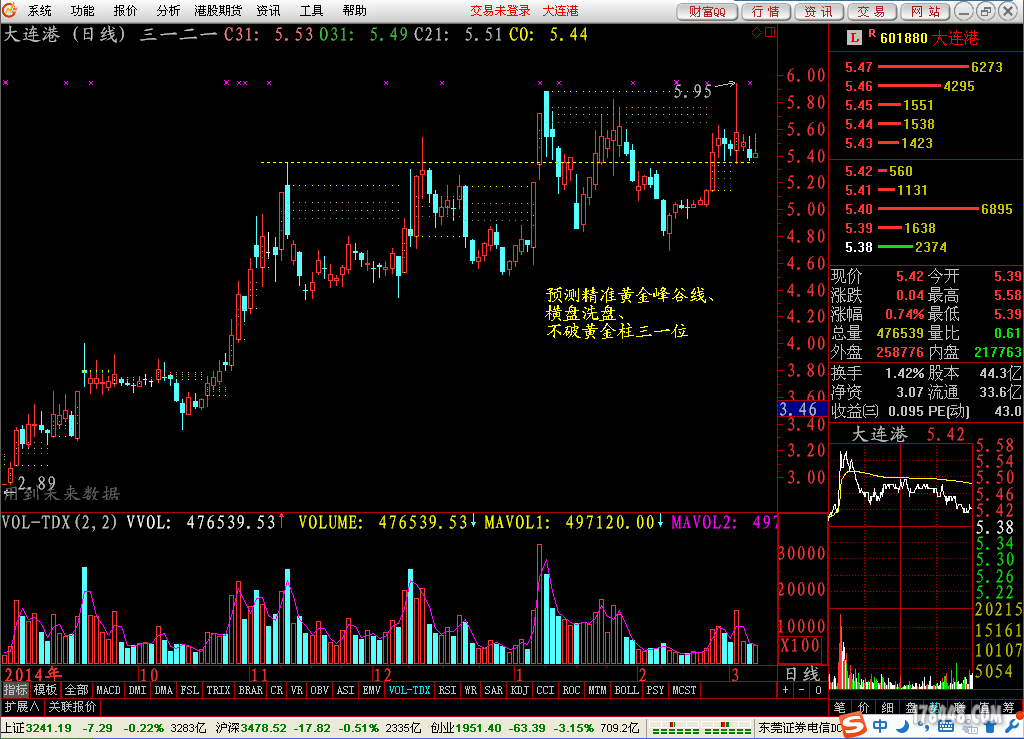Click the highlighted 3.46 price axis marker
This screenshot has width=1024, height=739.
click(x=803, y=409)
